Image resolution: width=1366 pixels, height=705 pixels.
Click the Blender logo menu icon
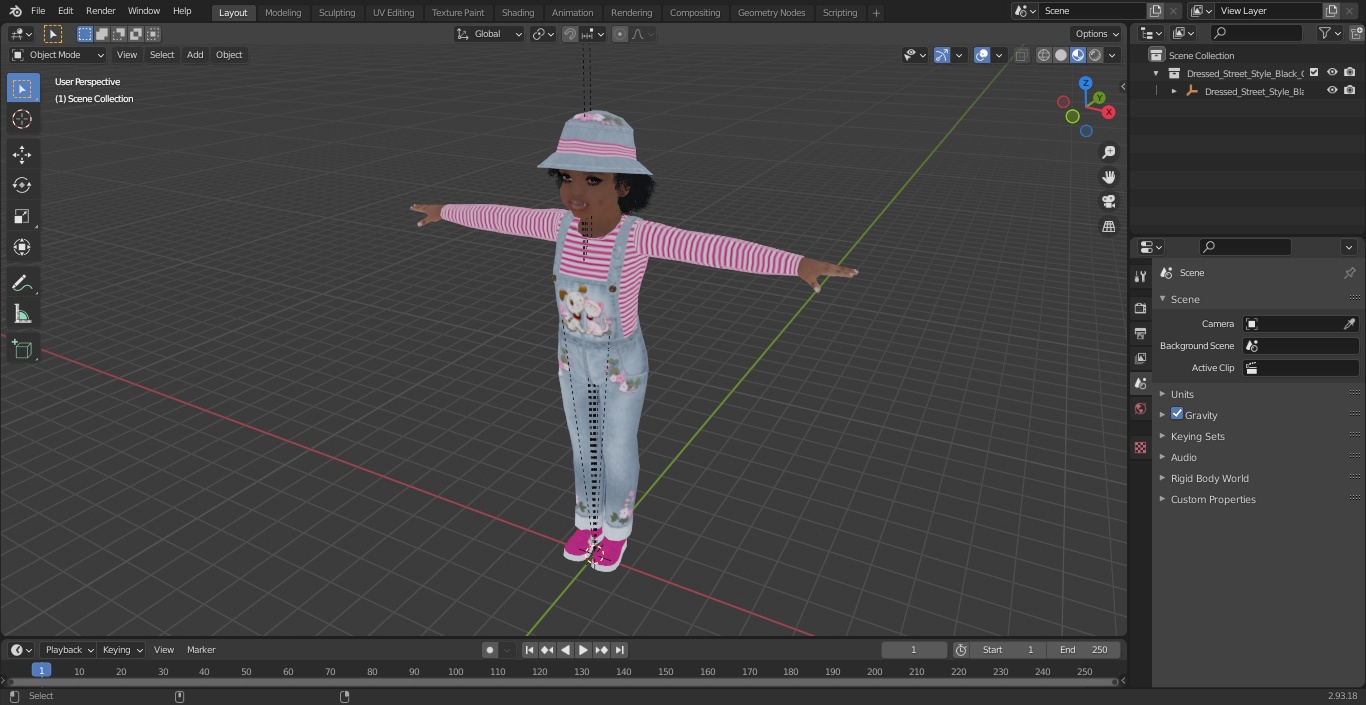[15, 11]
